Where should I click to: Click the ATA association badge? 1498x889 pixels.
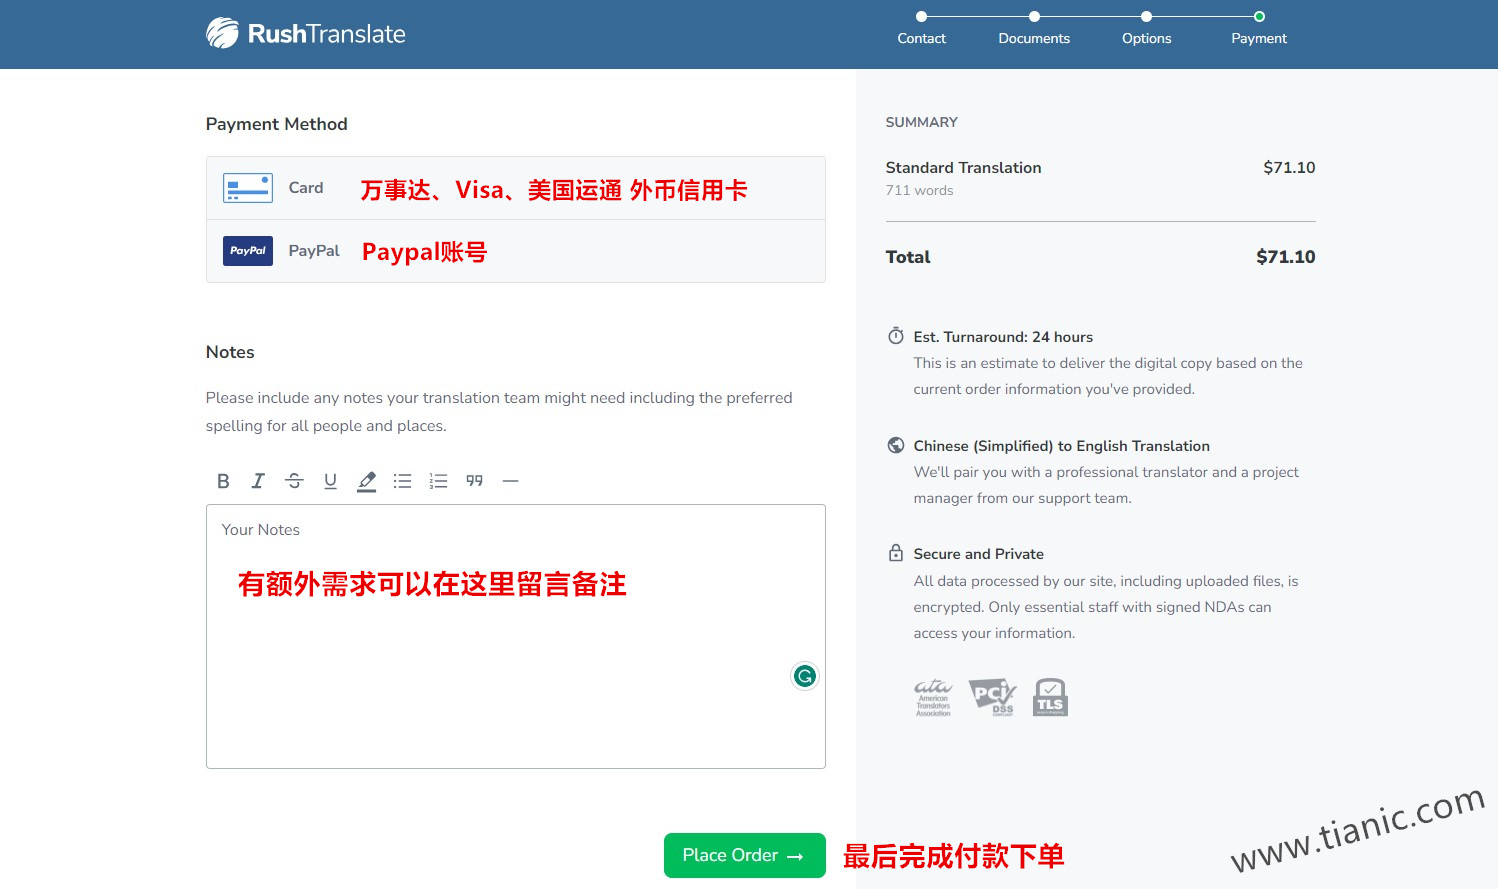click(x=933, y=698)
